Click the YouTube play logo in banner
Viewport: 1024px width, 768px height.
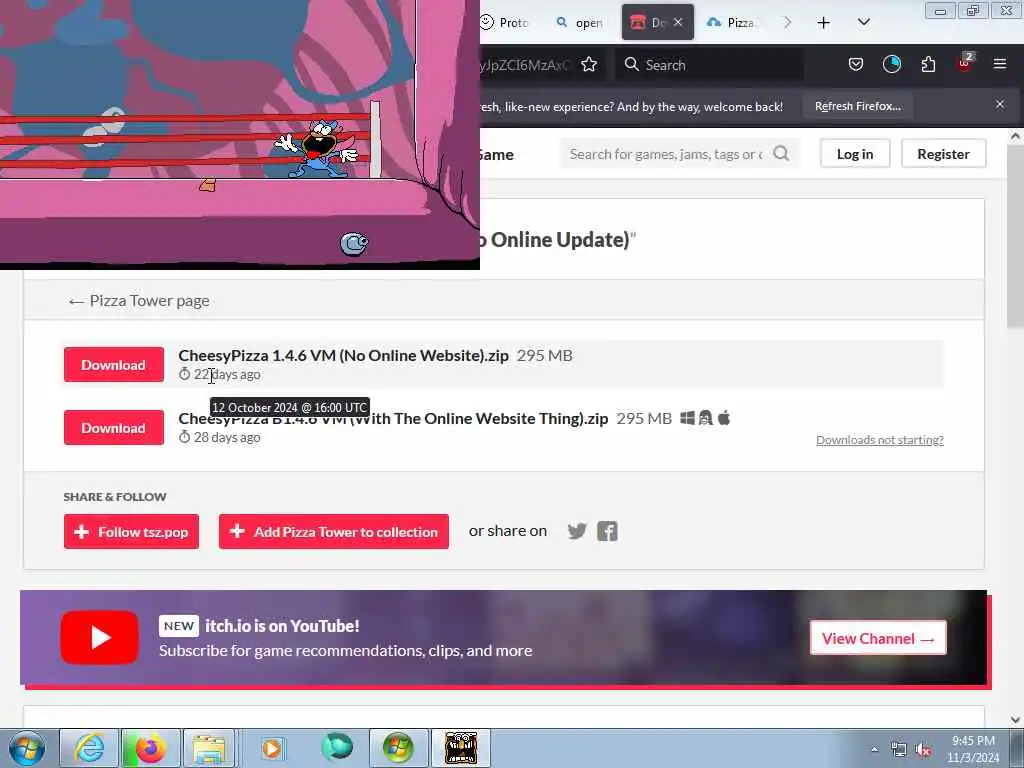[99, 637]
